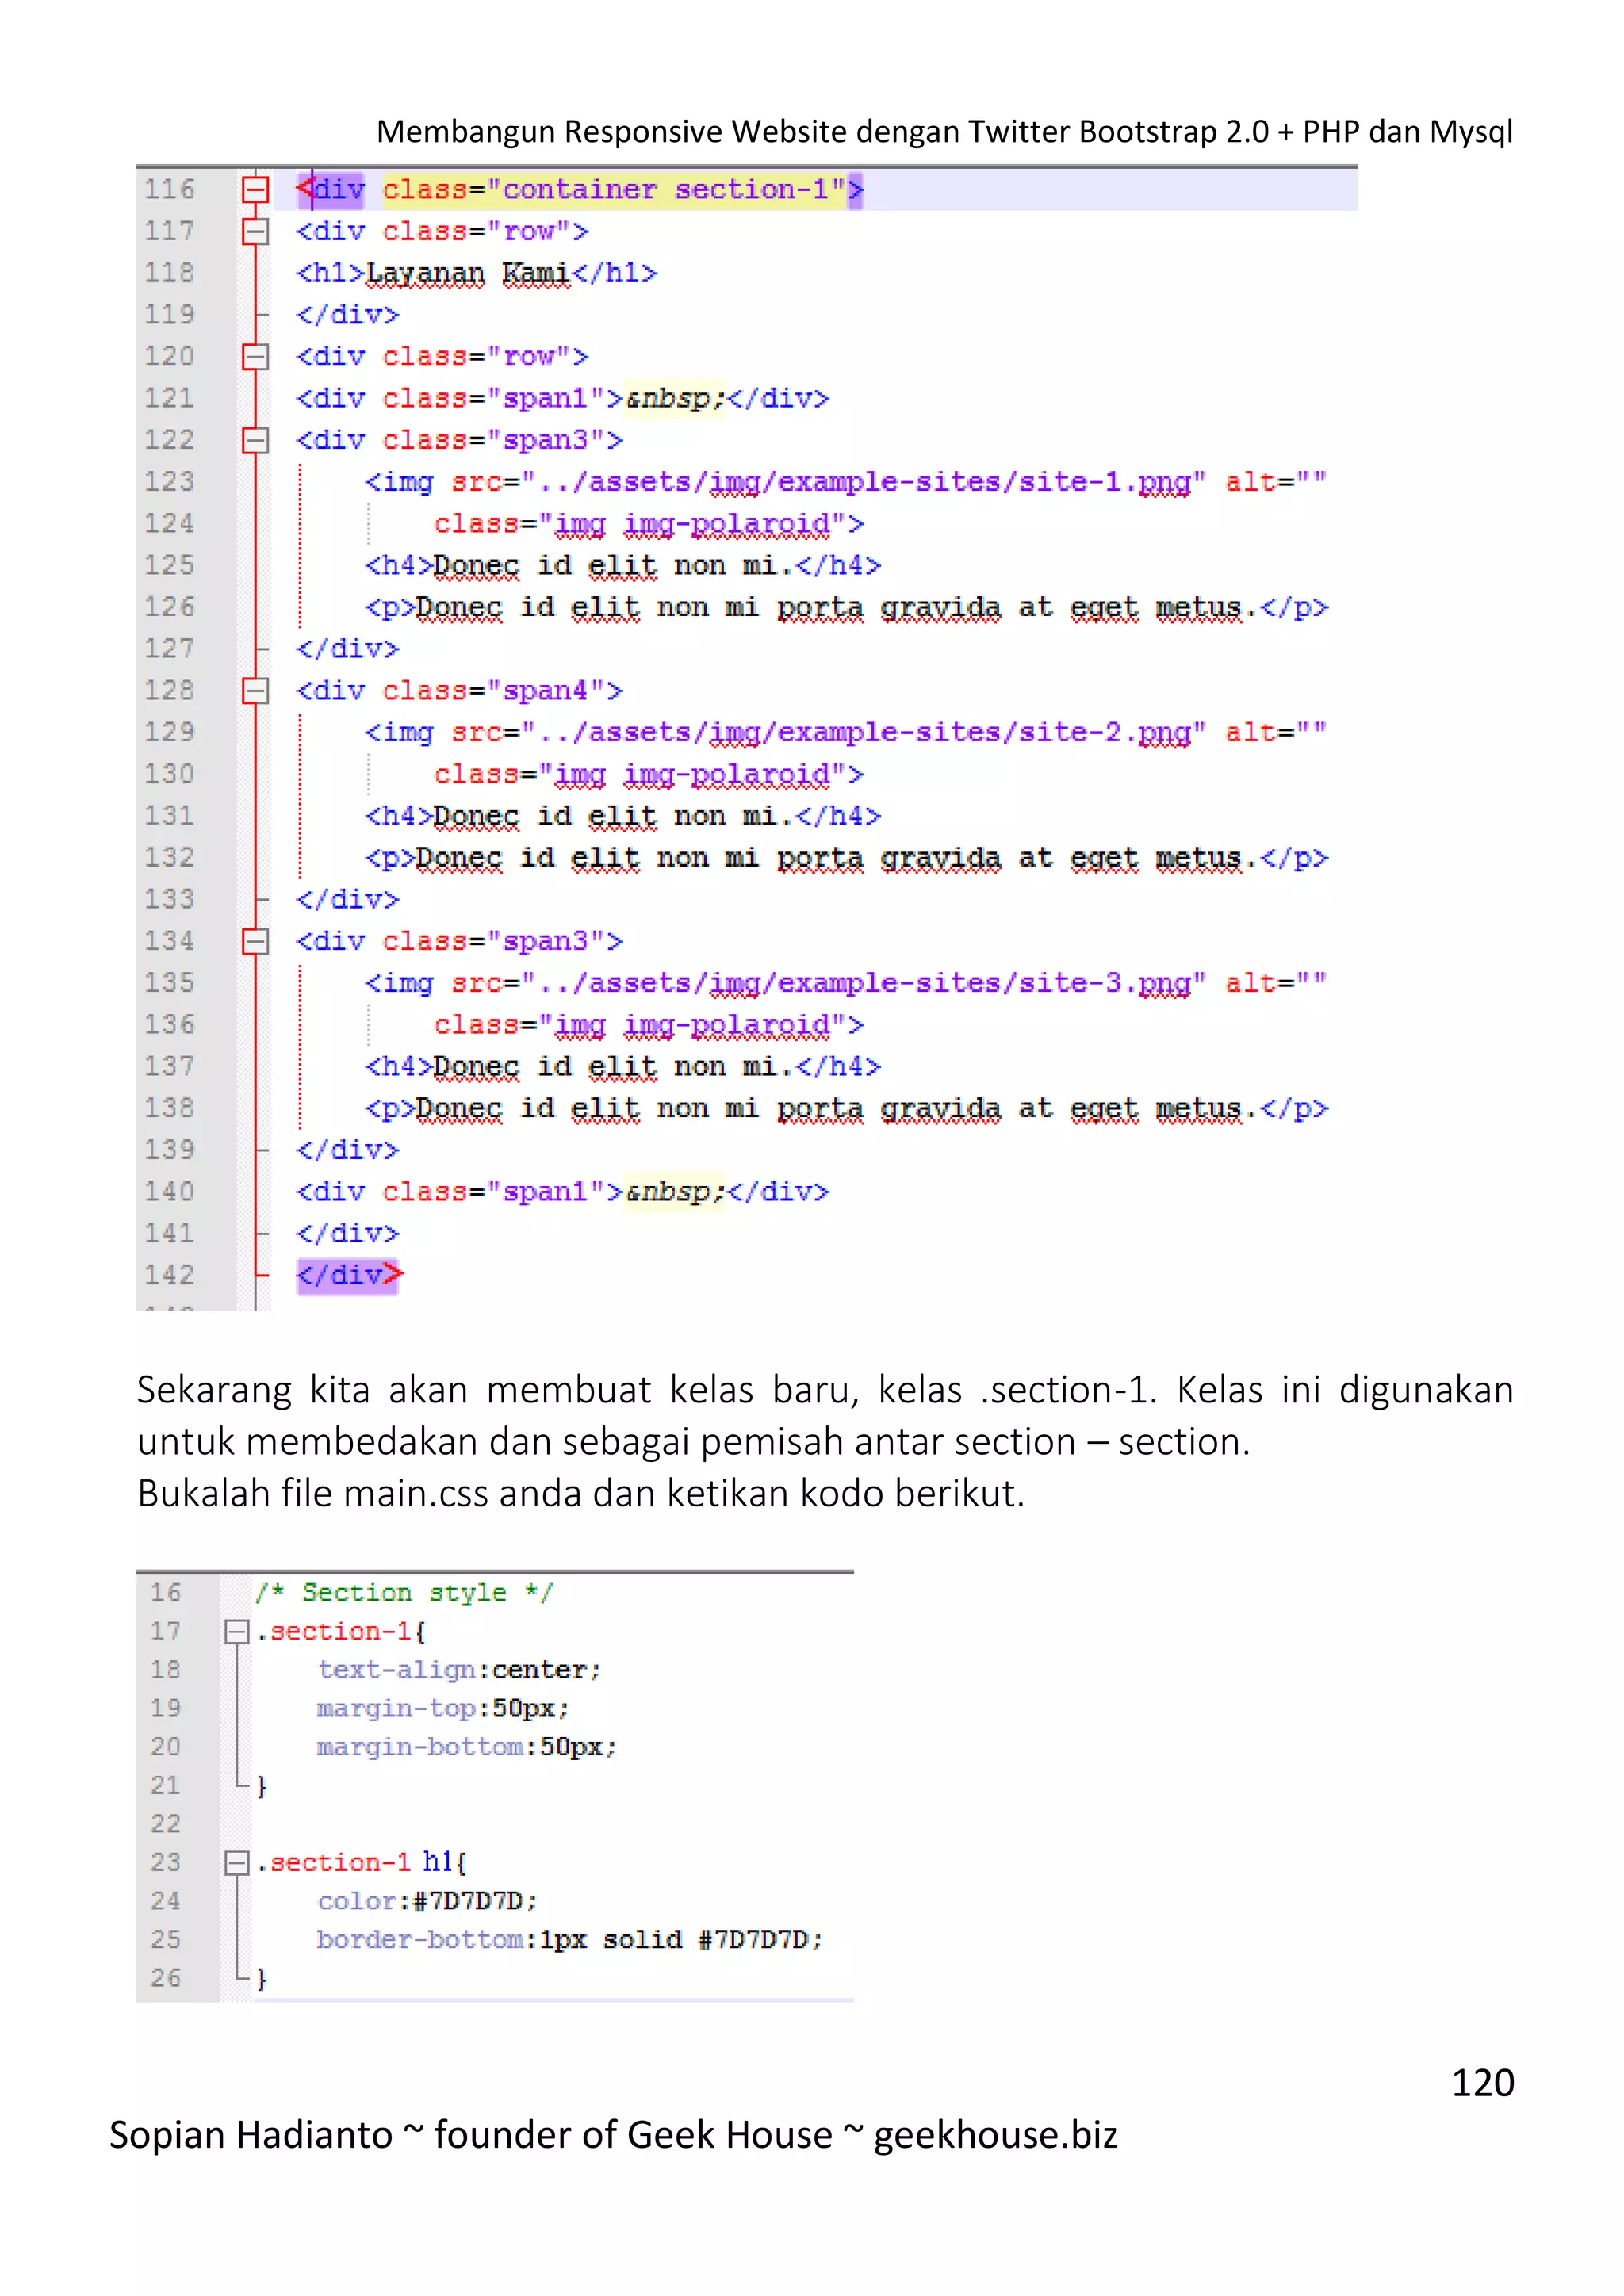Screen dimensions: 1624x2296
Task: Click line number 116 in gutter
Action: click(169, 189)
